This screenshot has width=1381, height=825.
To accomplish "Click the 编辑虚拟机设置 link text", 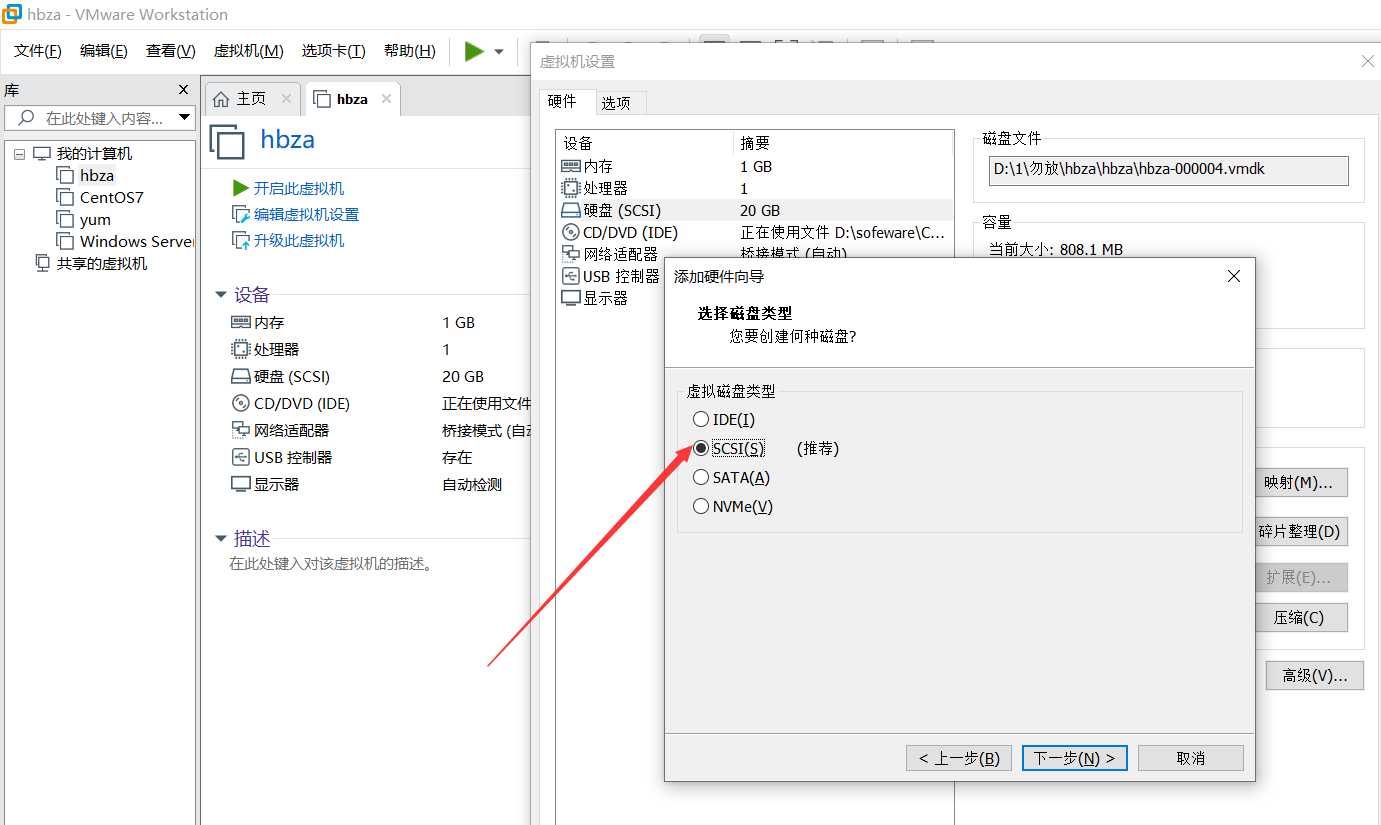I will pos(306,214).
